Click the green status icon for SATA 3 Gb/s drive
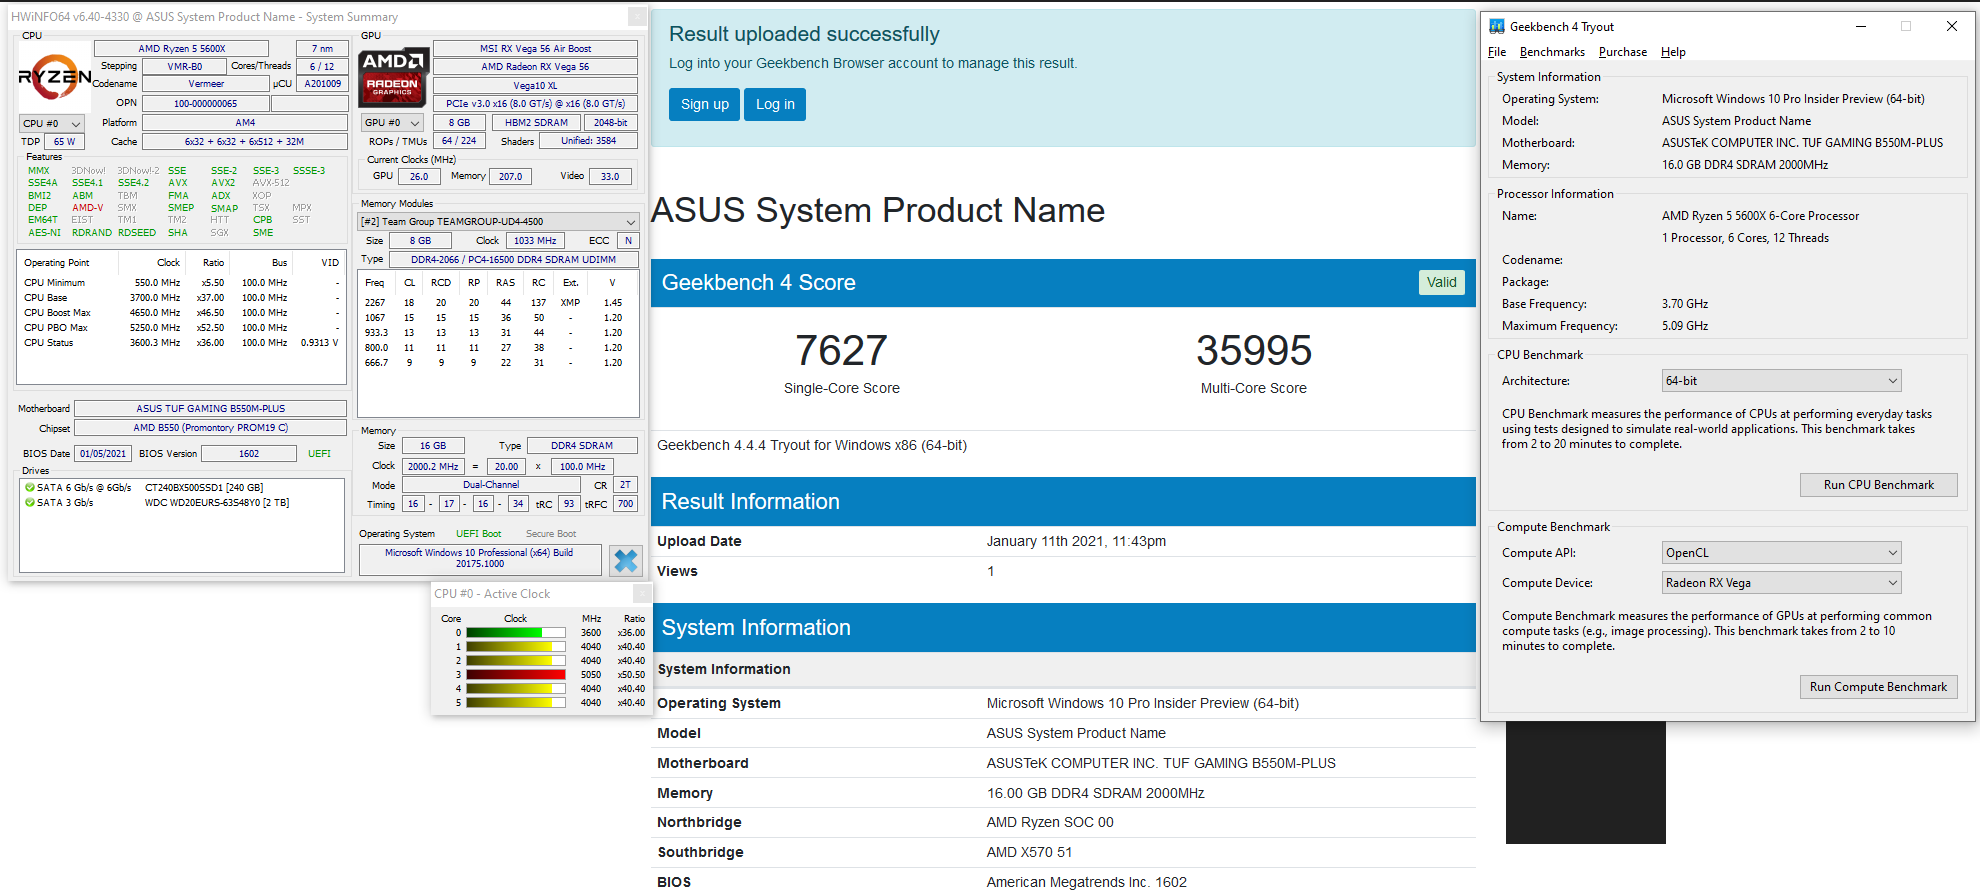 click(x=30, y=503)
